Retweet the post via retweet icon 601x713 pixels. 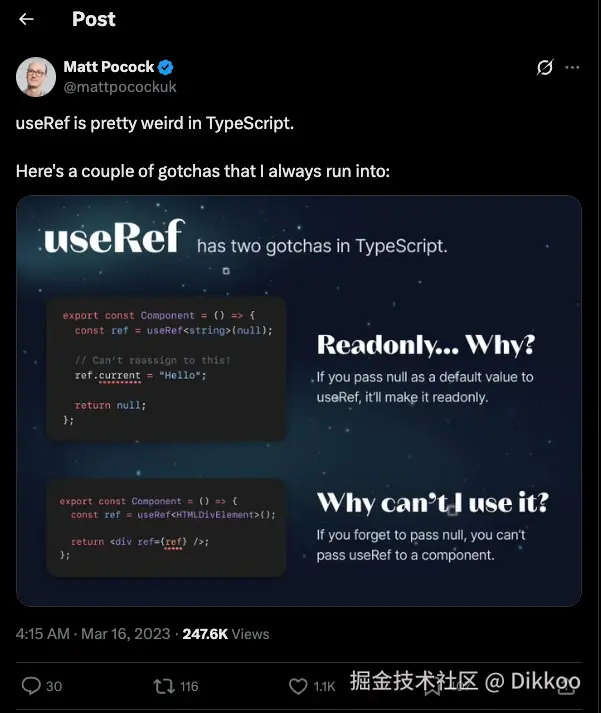pyautogui.click(x=161, y=686)
